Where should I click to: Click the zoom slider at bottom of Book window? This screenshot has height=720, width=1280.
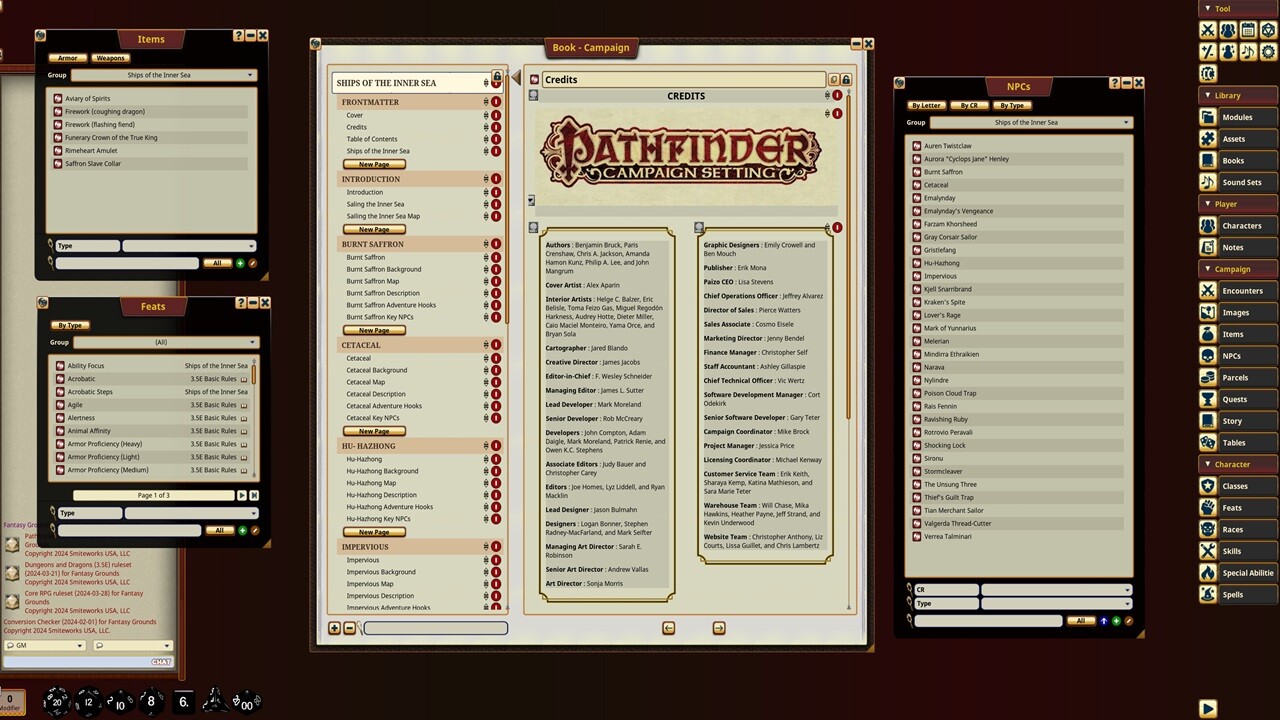[x=437, y=628]
